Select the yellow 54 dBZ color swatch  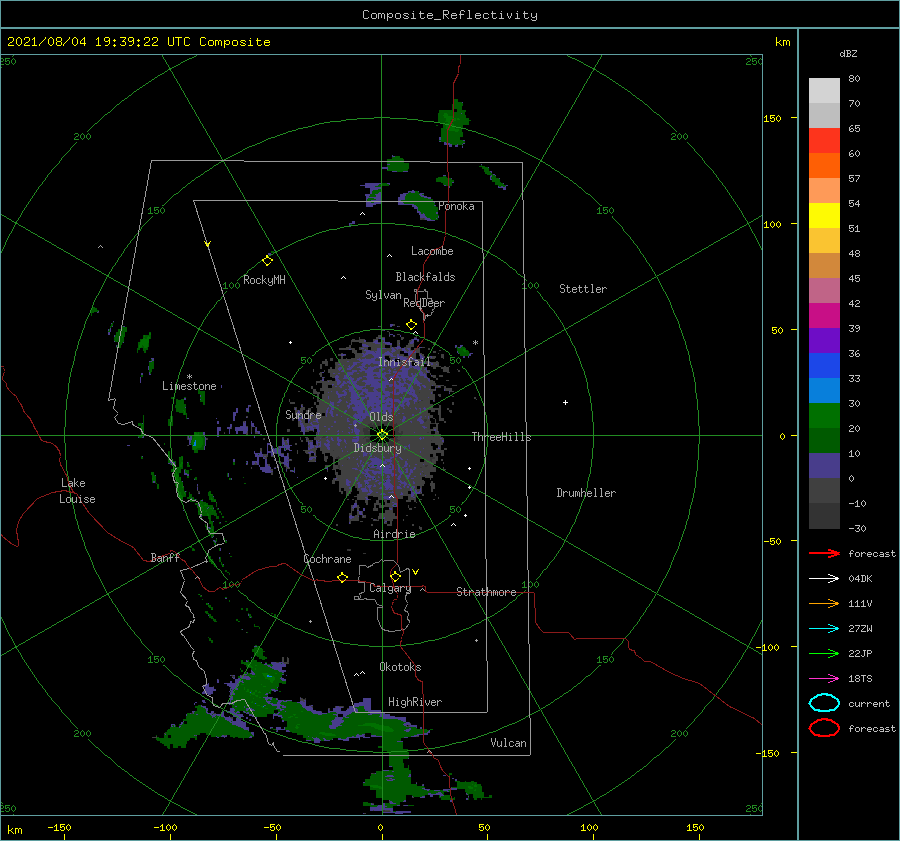point(824,216)
